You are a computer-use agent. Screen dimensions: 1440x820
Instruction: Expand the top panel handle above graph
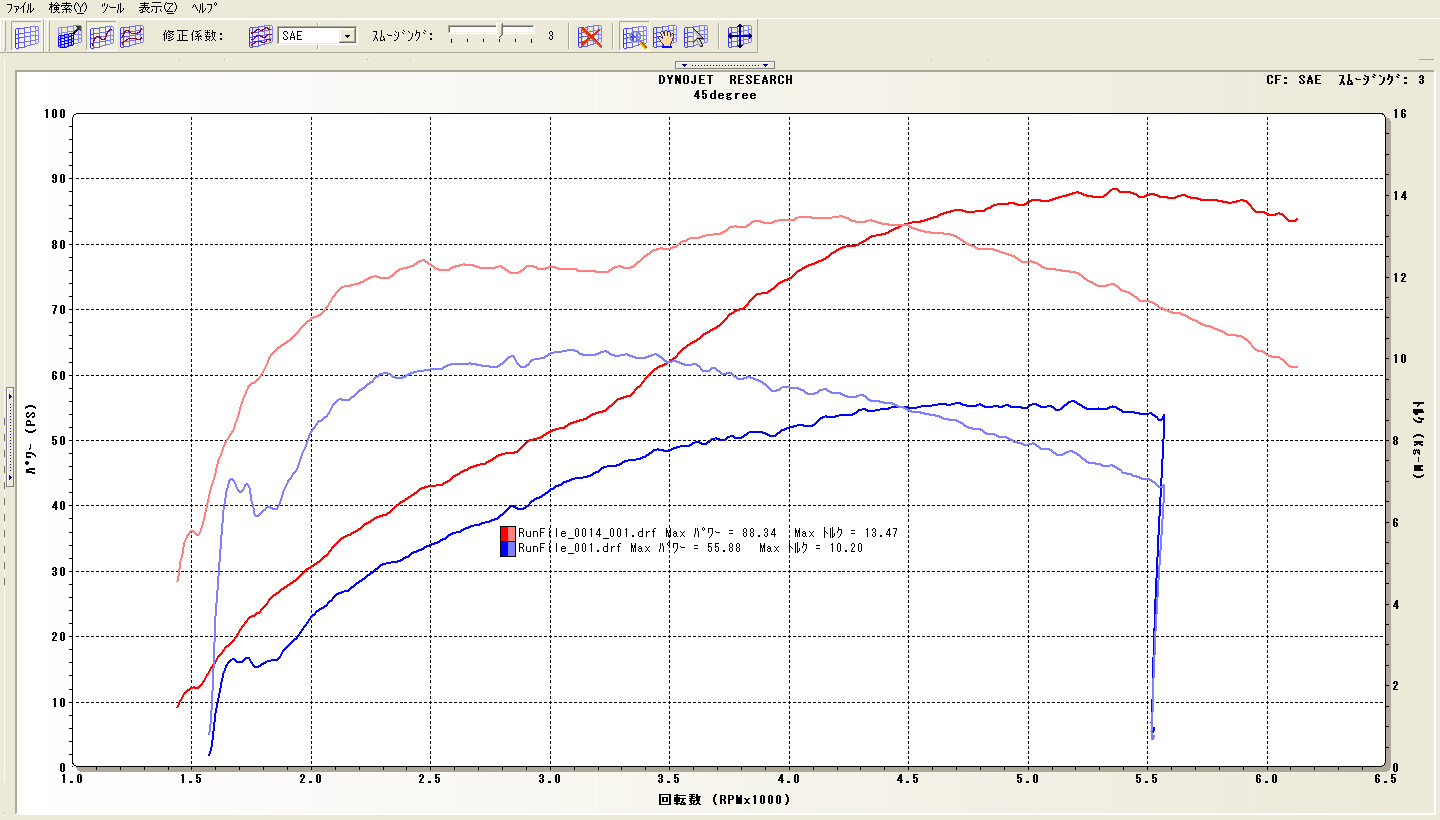pos(726,65)
